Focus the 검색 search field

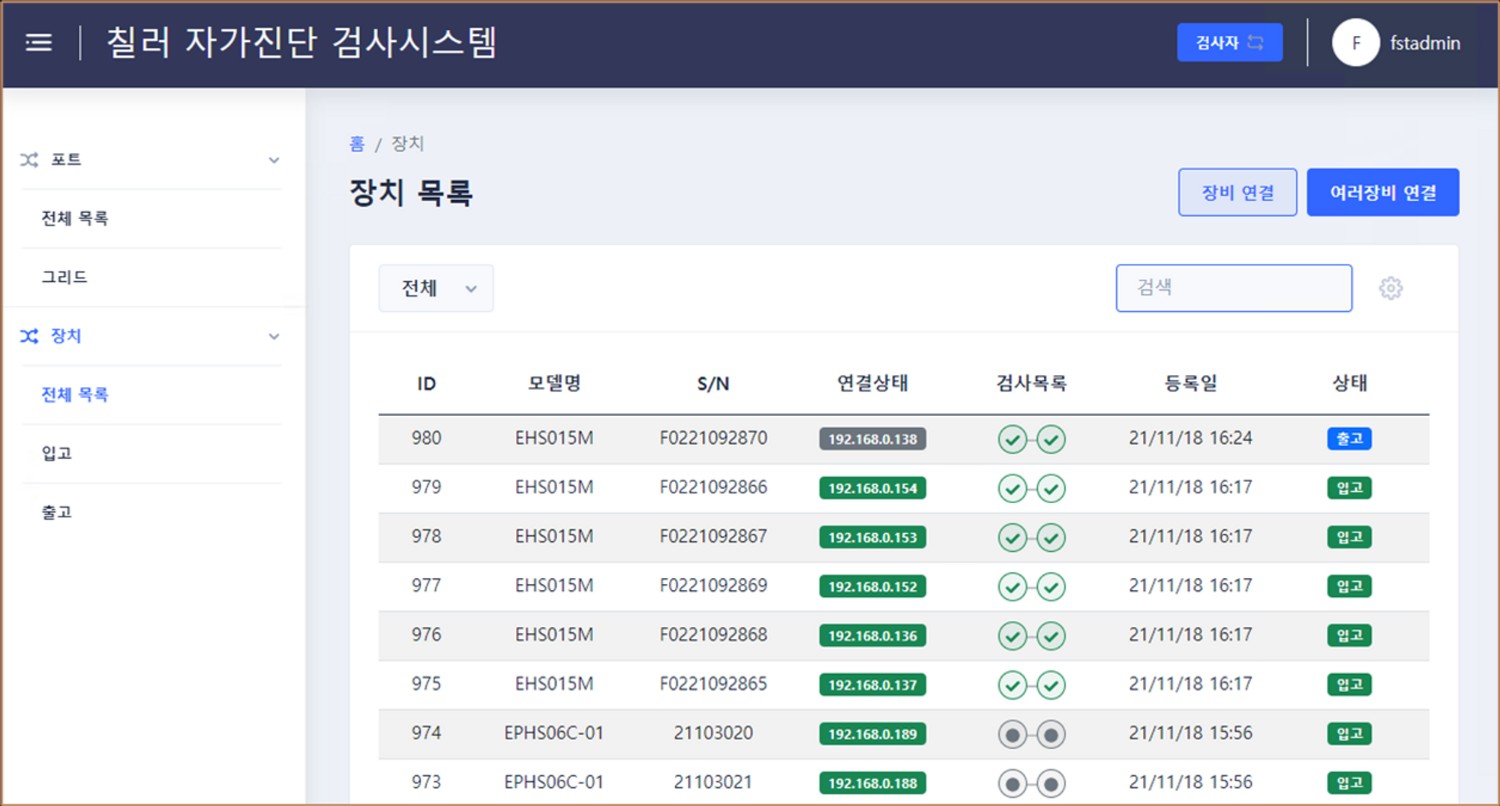point(1234,288)
